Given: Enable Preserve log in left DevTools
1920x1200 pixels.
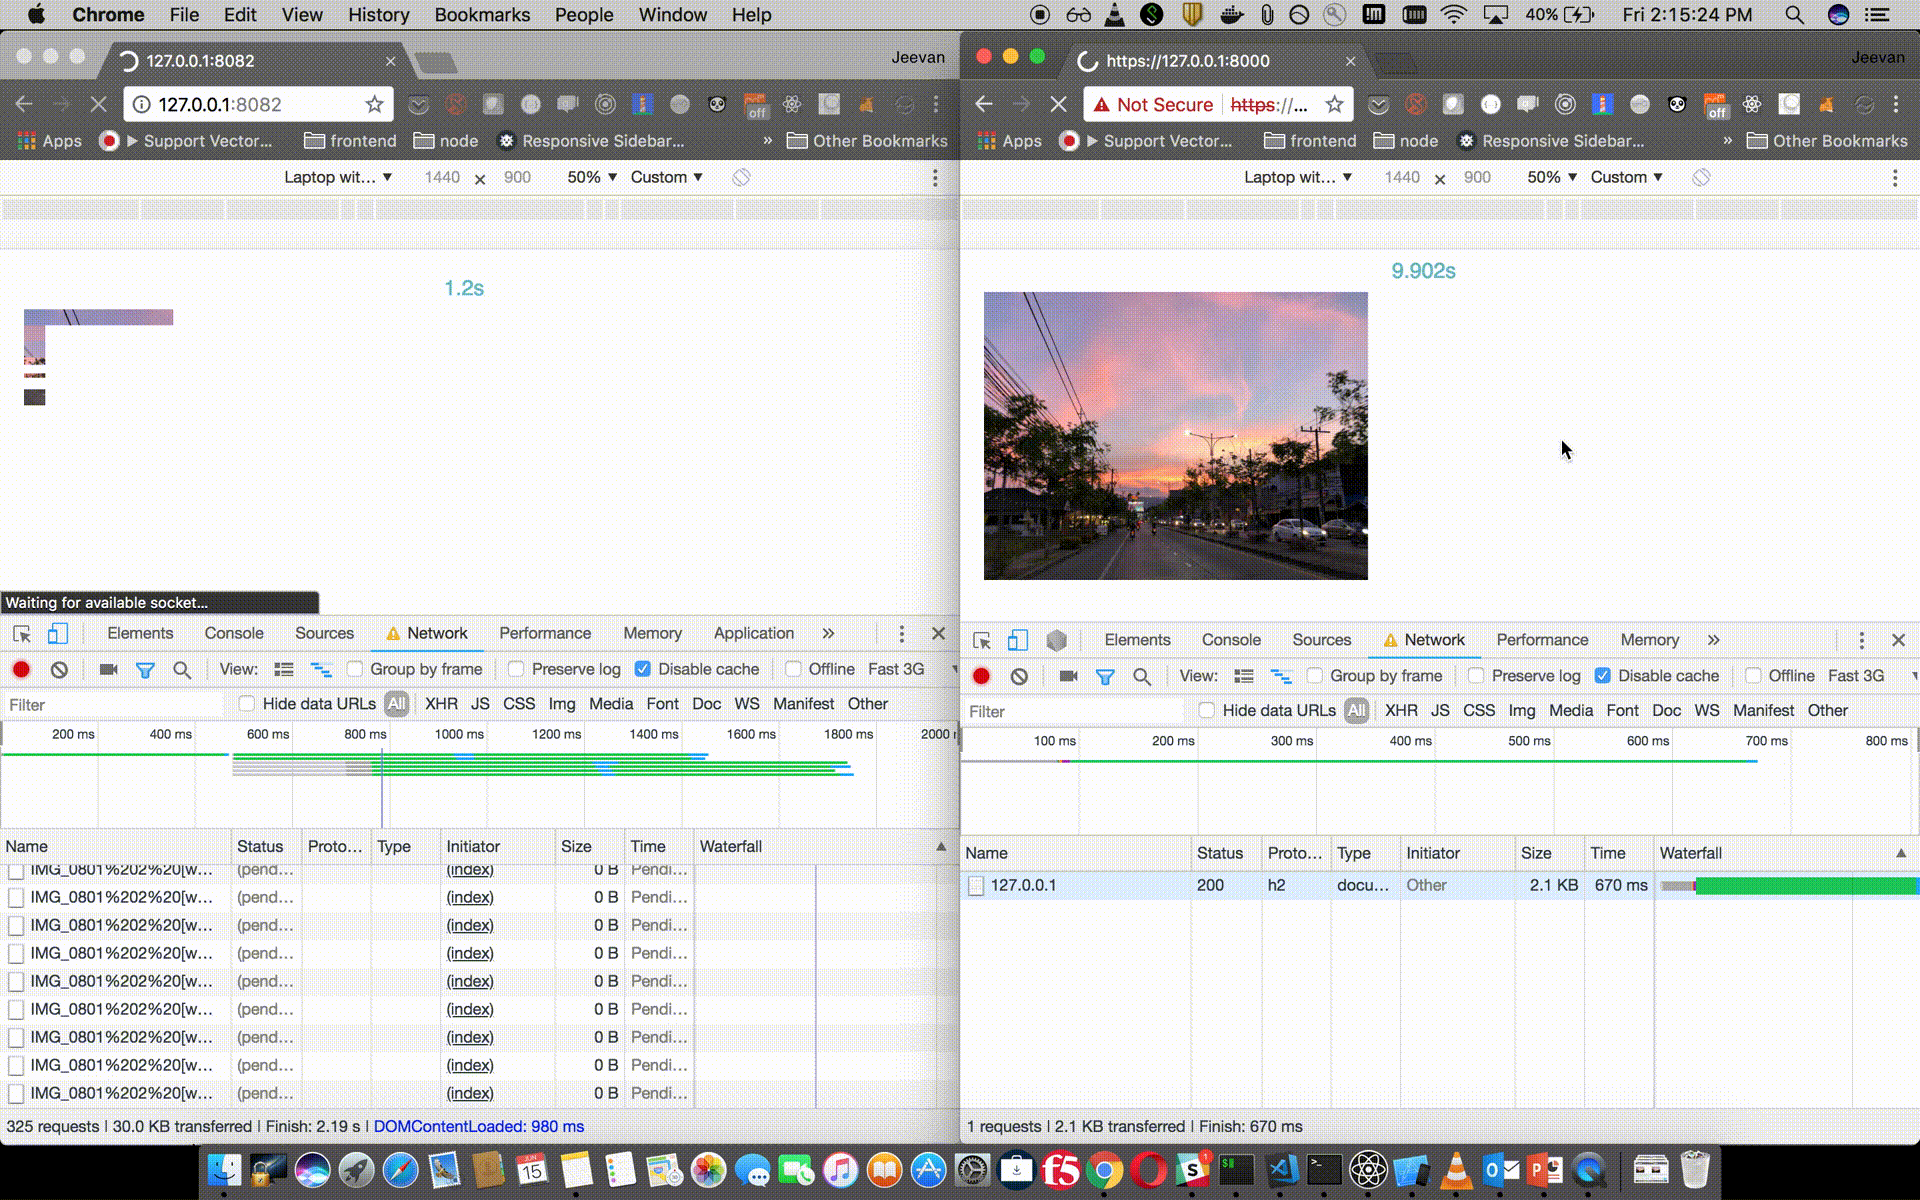Looking at the screenshot, I should (x=516, y=669).
